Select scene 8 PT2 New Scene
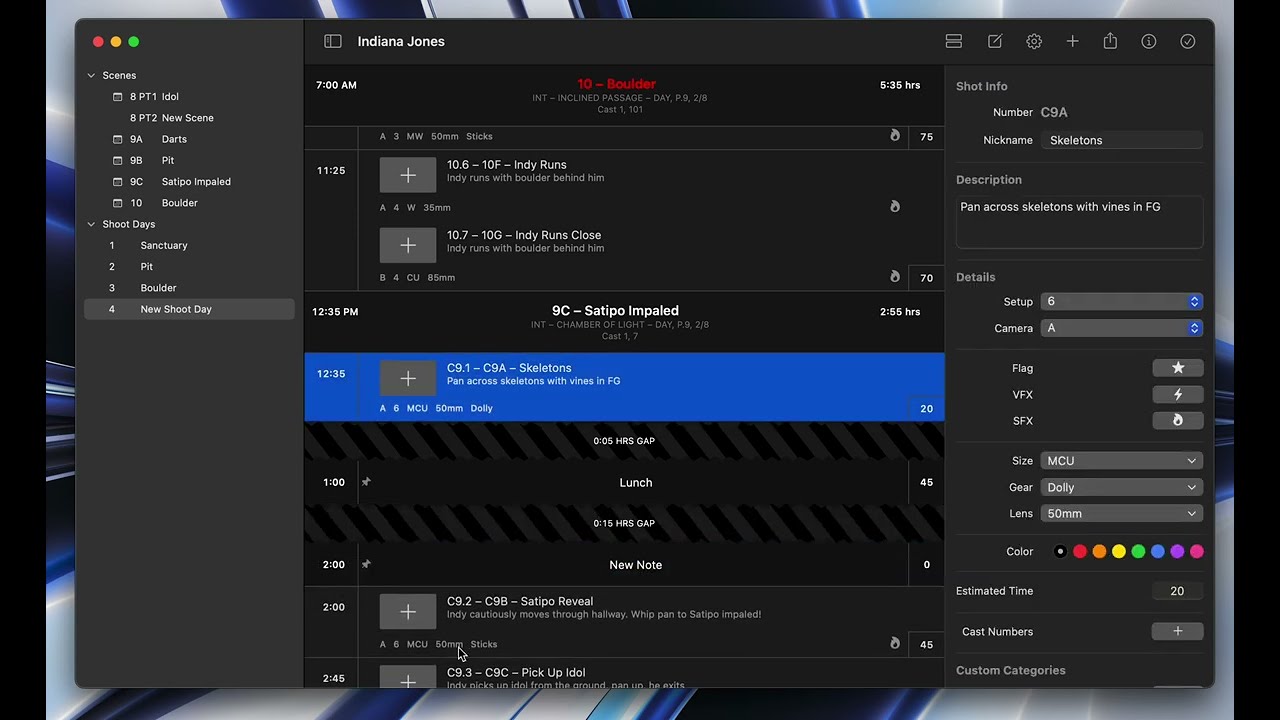 pyautogui.click(x=189, y=118)
